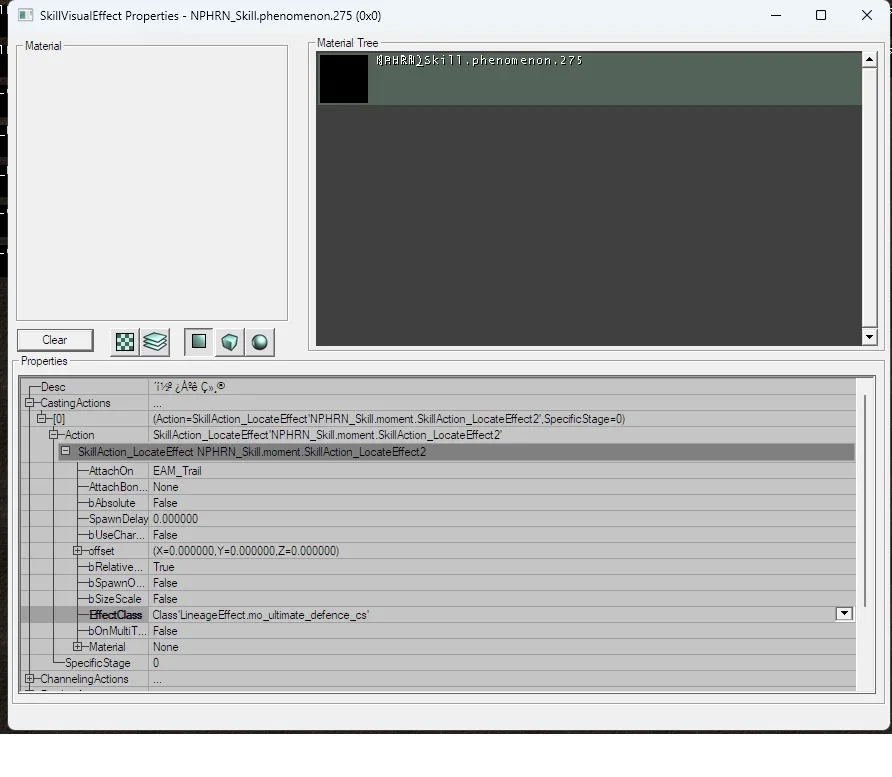The image size is (892, 777).
Task: Click the Action row value text
Action: tap(327, 435)
